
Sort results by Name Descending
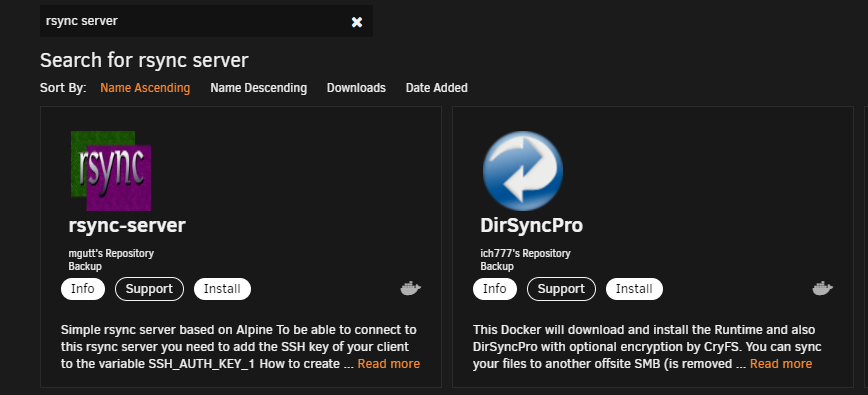[x=259, y=88]
